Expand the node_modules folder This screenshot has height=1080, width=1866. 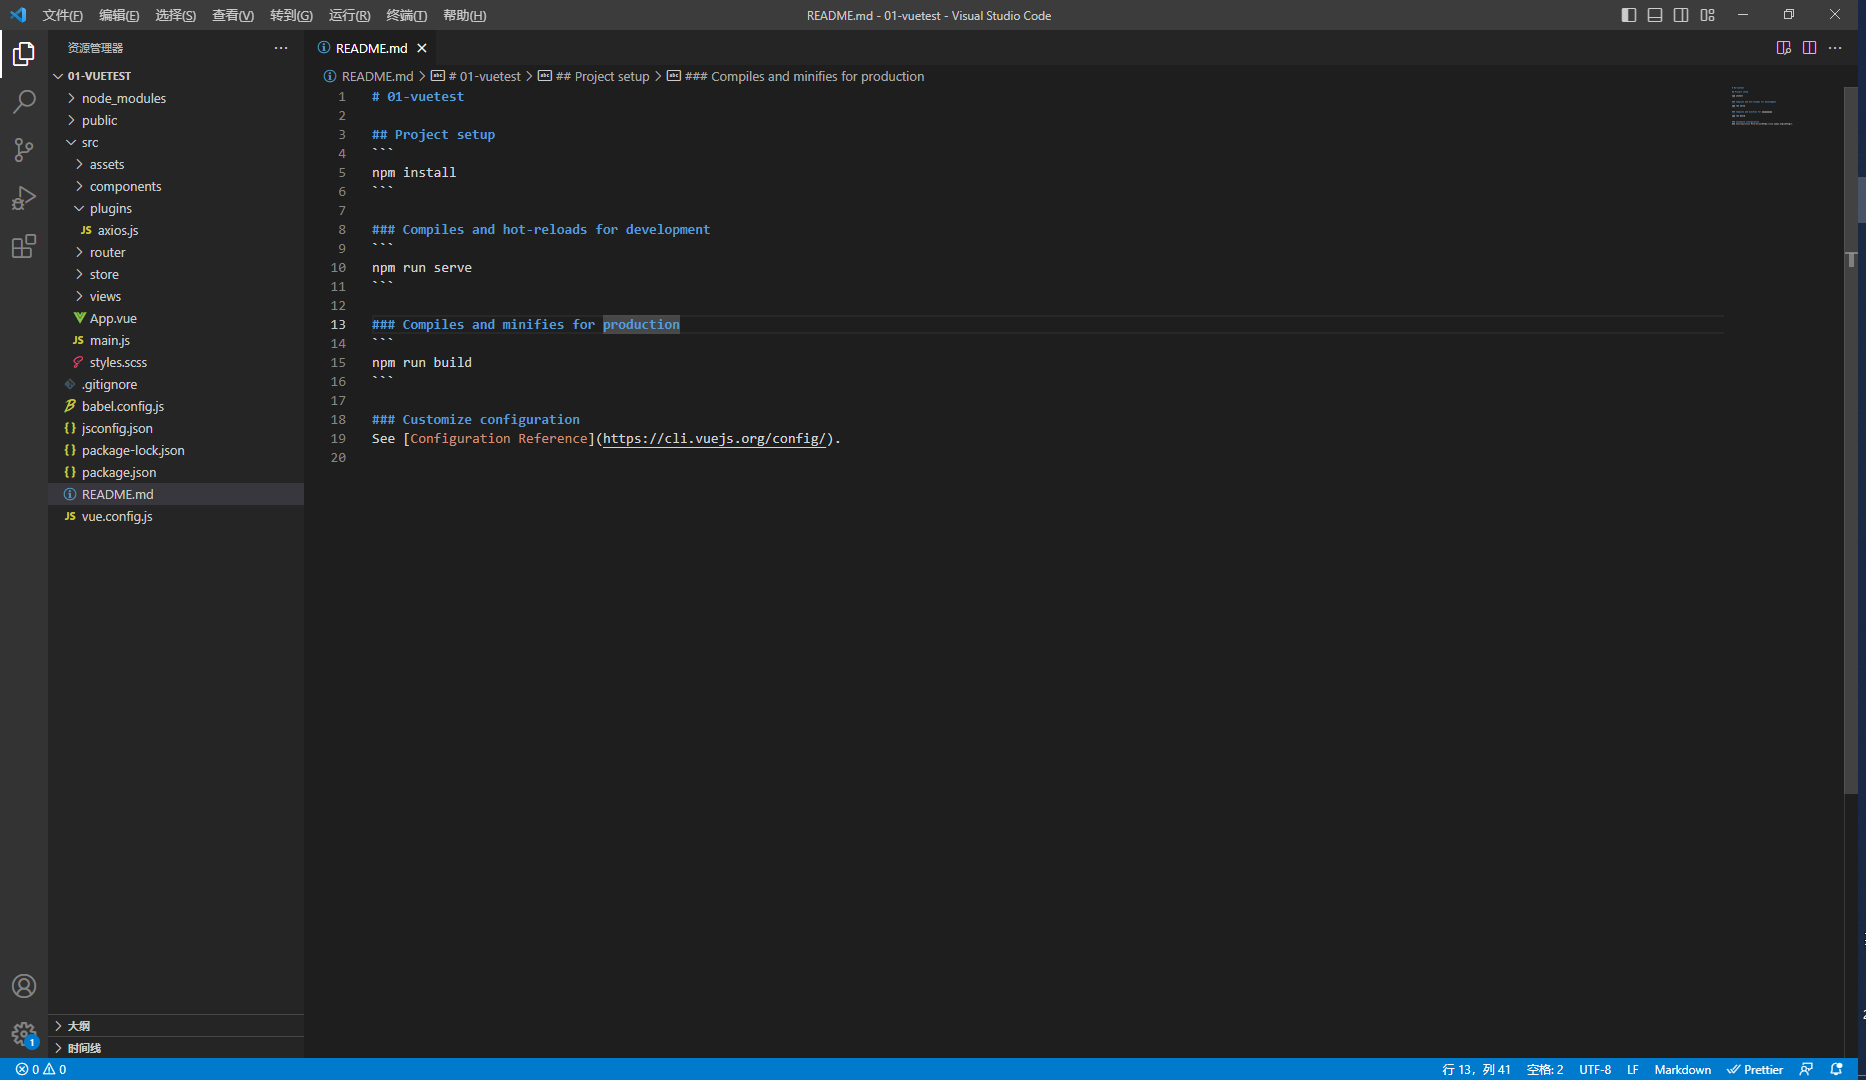coord(176,98)
